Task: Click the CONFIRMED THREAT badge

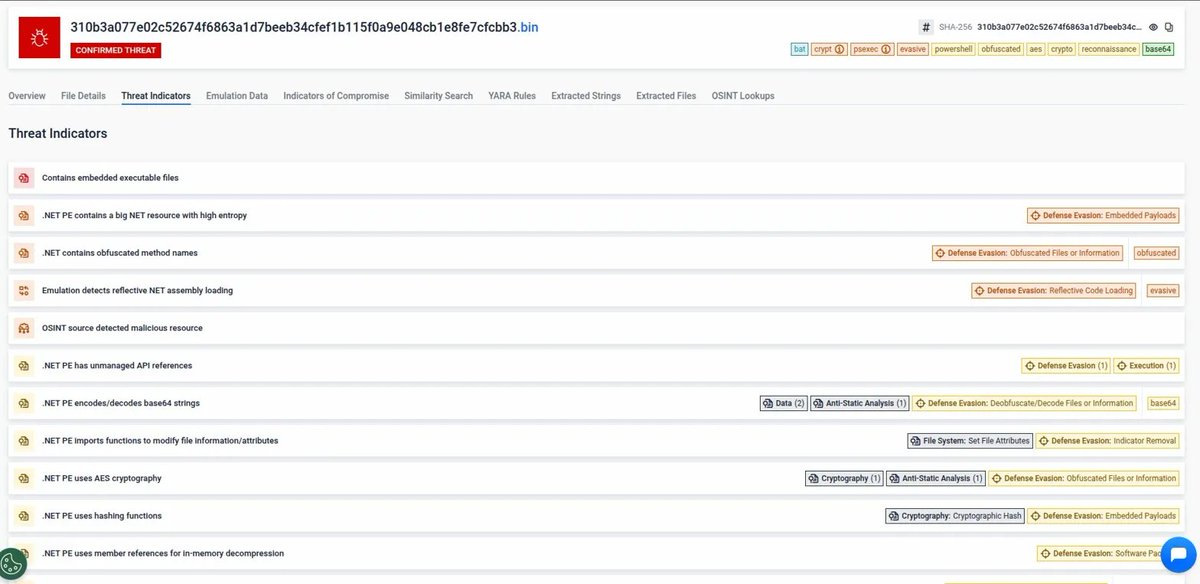Action: coord(116,50)
